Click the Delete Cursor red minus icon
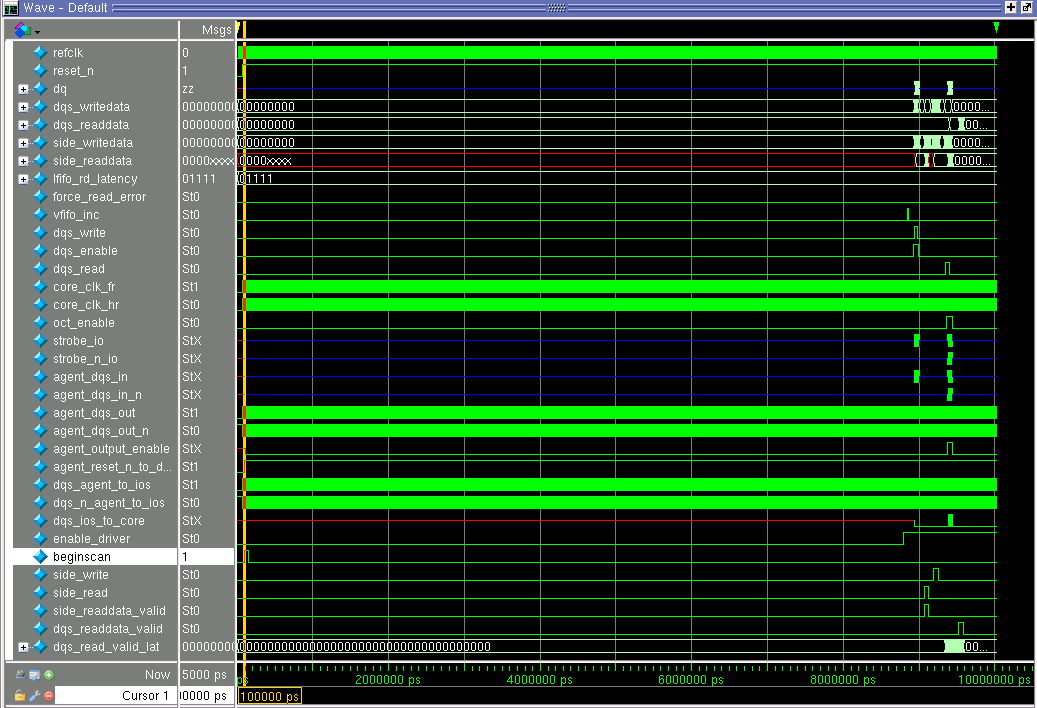Viewport: 1037px width, 708px height. (x=48, y=695)
